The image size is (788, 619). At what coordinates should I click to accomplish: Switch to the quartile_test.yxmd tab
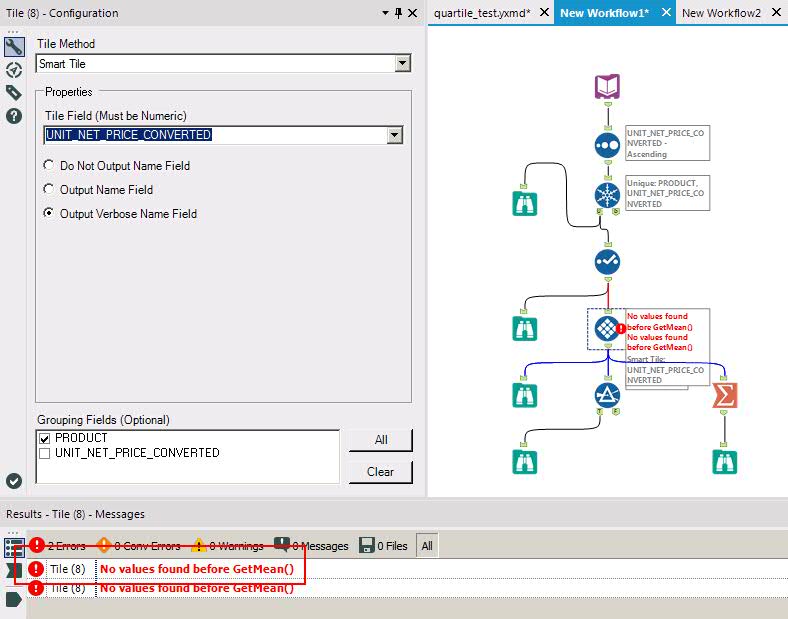(x=482, y=13)
